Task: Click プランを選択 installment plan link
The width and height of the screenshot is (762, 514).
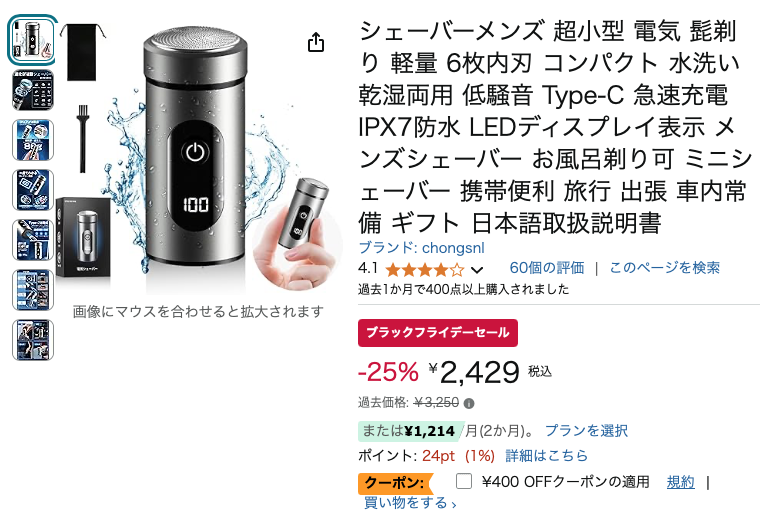Action: coord(586,430)
